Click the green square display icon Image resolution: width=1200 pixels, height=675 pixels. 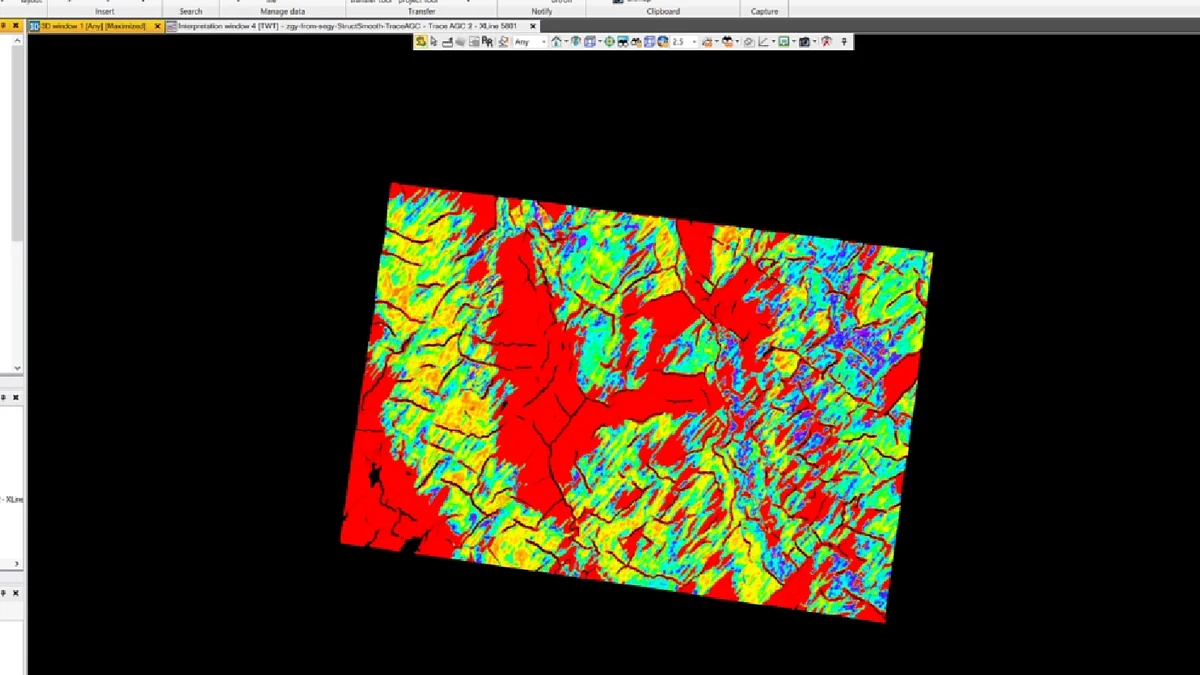tap(784, 42)
